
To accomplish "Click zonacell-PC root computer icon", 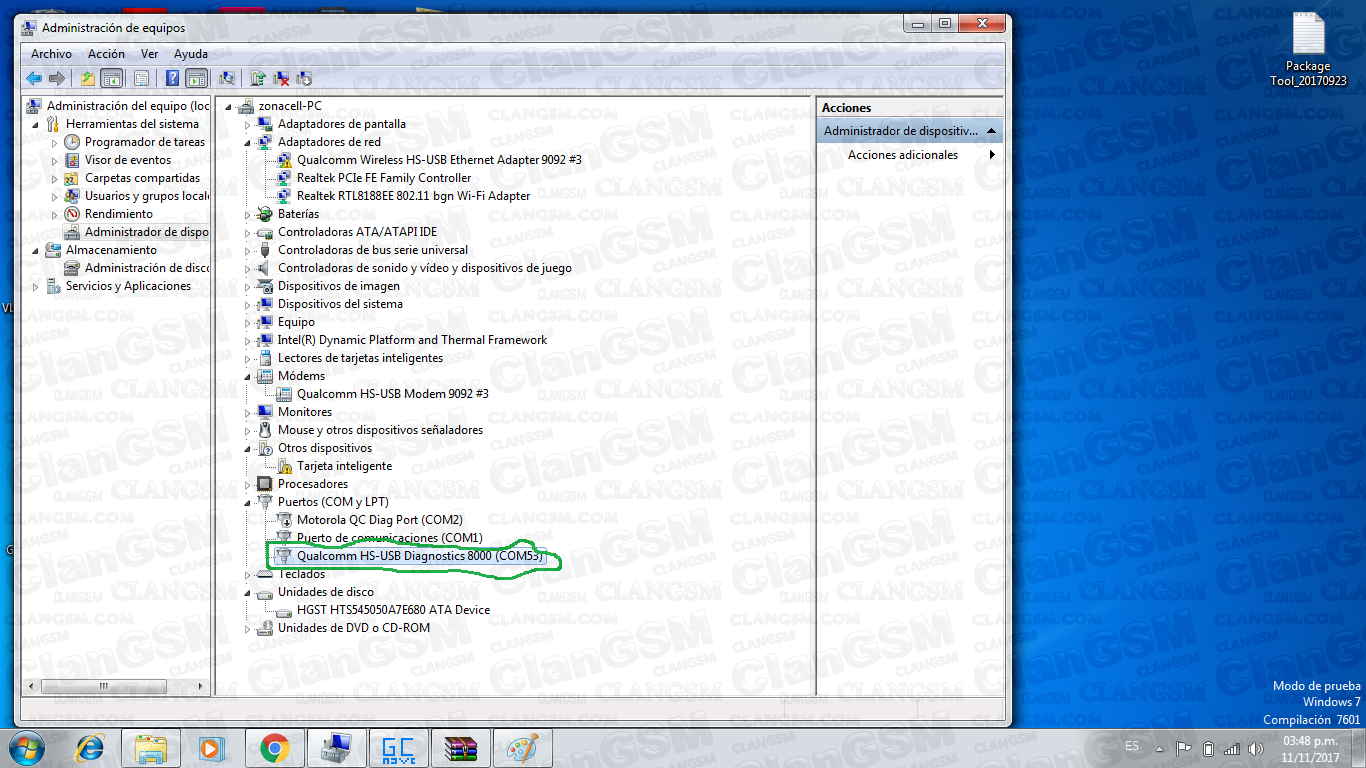I will (x=246, y=106).
